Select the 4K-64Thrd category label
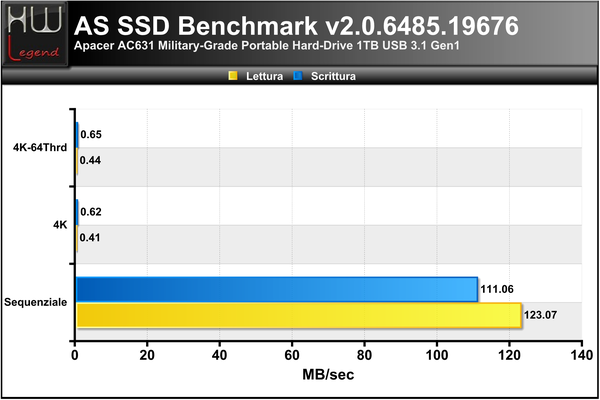Viewport: 600px width, 400px height. click(x=40, y=147)
